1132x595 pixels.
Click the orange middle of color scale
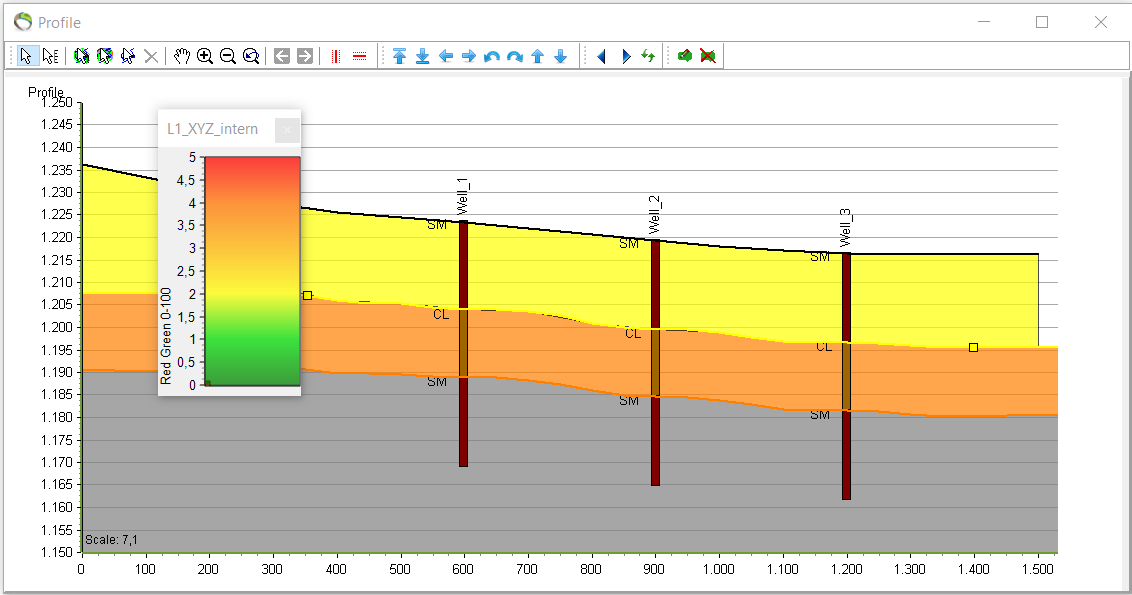(253, 225)
